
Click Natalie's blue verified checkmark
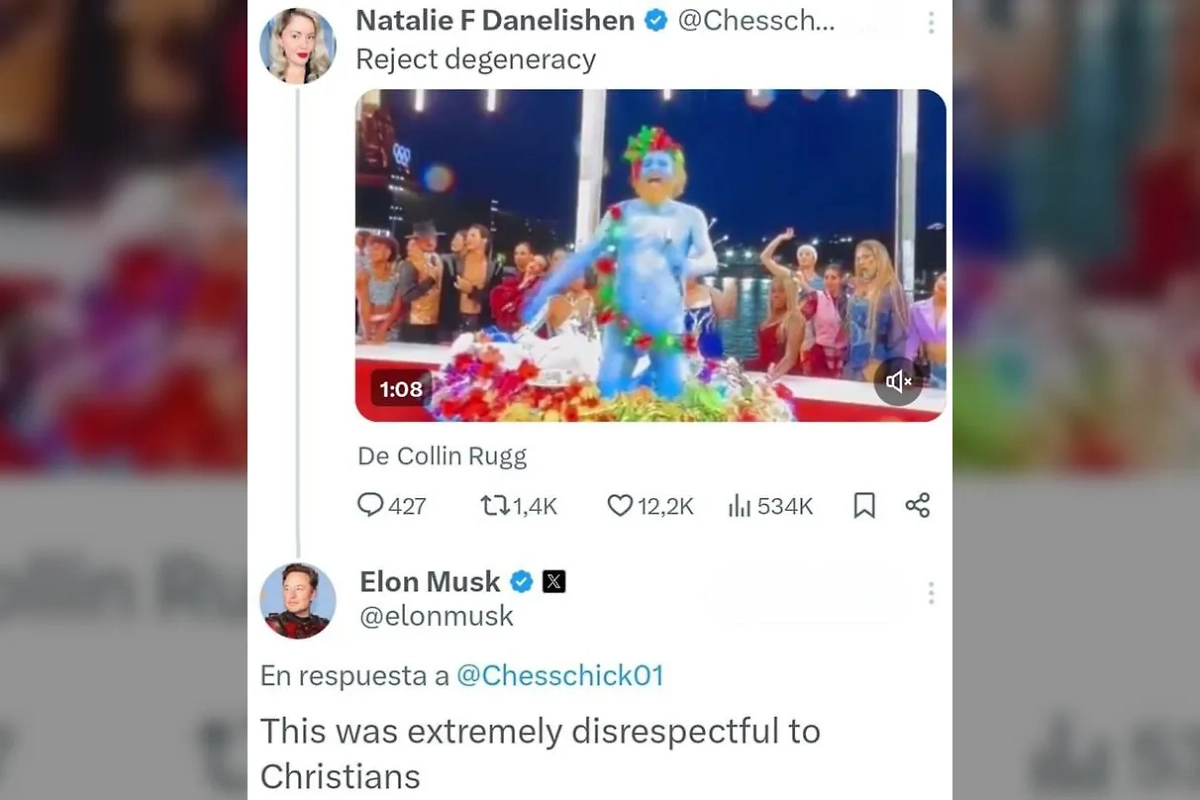pyautogui.click(x=656, y=20)
